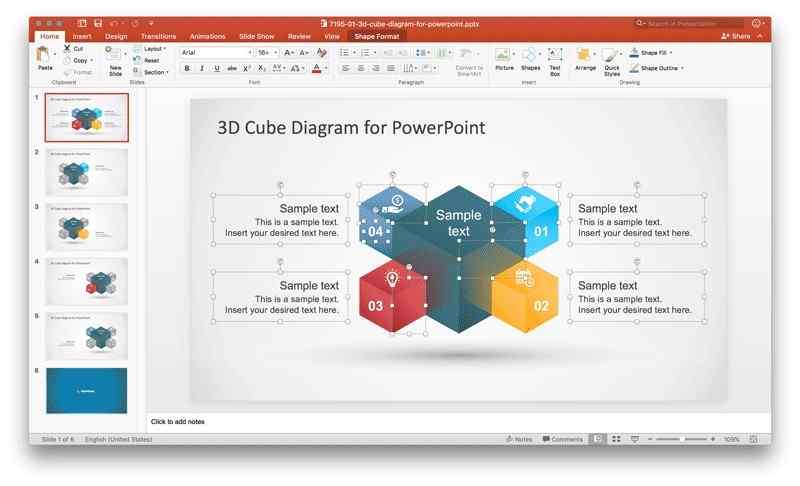Open the character spacing dropdown
Image resolution: width=800 pixels, height=486 pixels.
tap(279, 68)
